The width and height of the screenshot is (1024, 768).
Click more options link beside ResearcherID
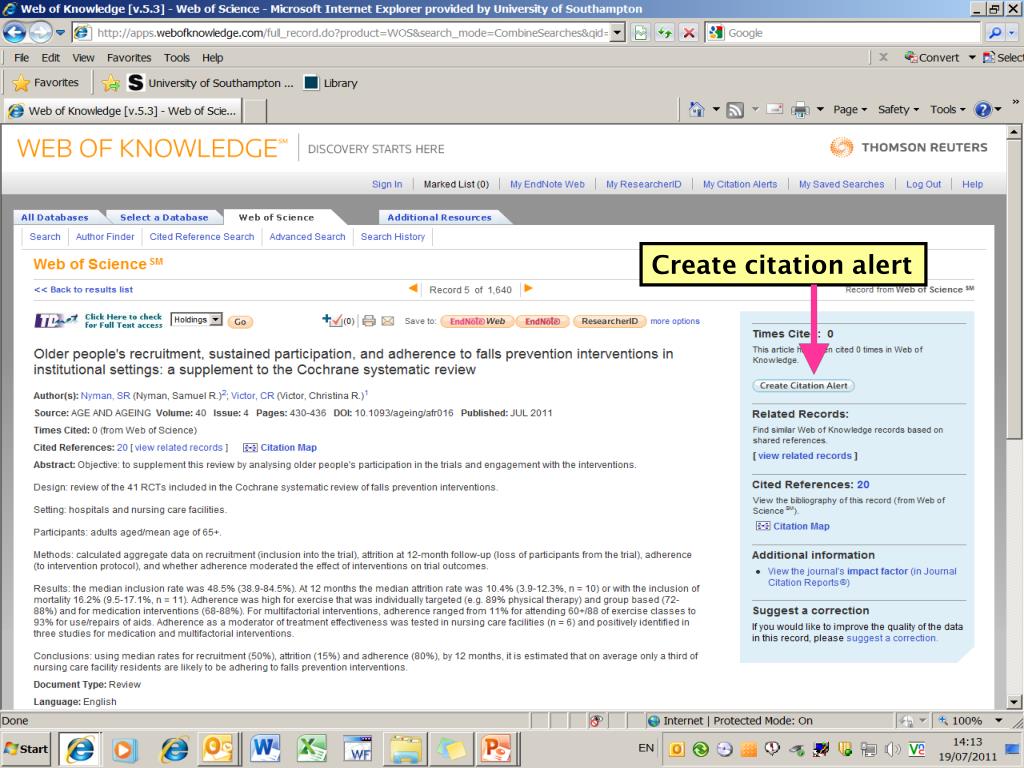pos(675,321)
